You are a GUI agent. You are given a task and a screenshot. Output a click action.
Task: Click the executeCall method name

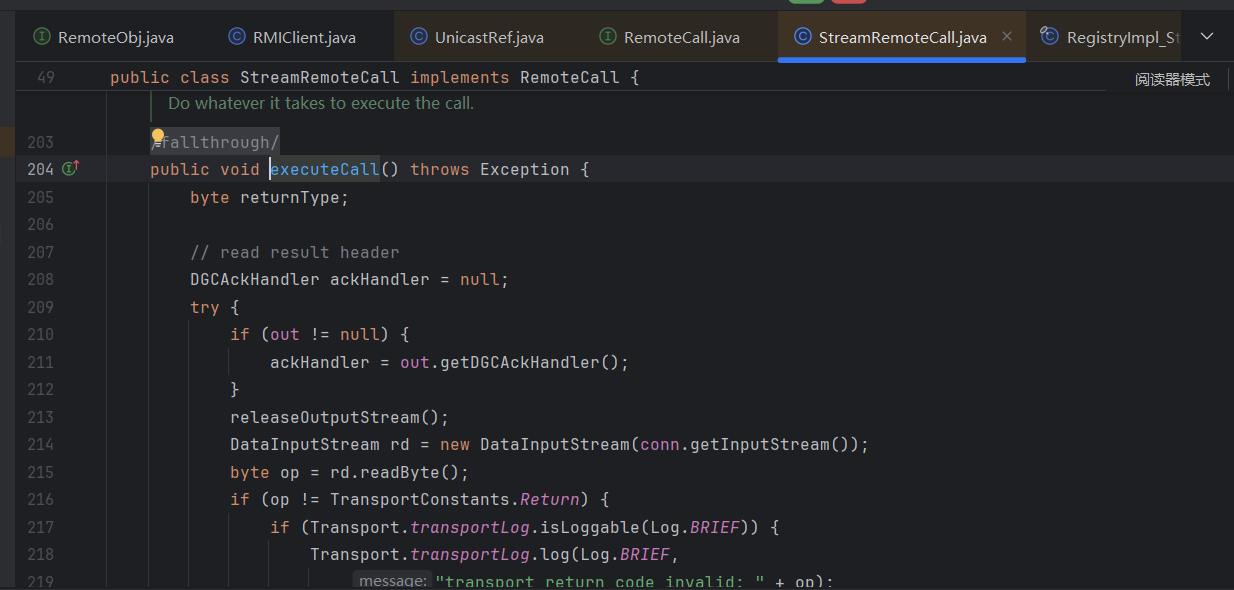[325, 170]
